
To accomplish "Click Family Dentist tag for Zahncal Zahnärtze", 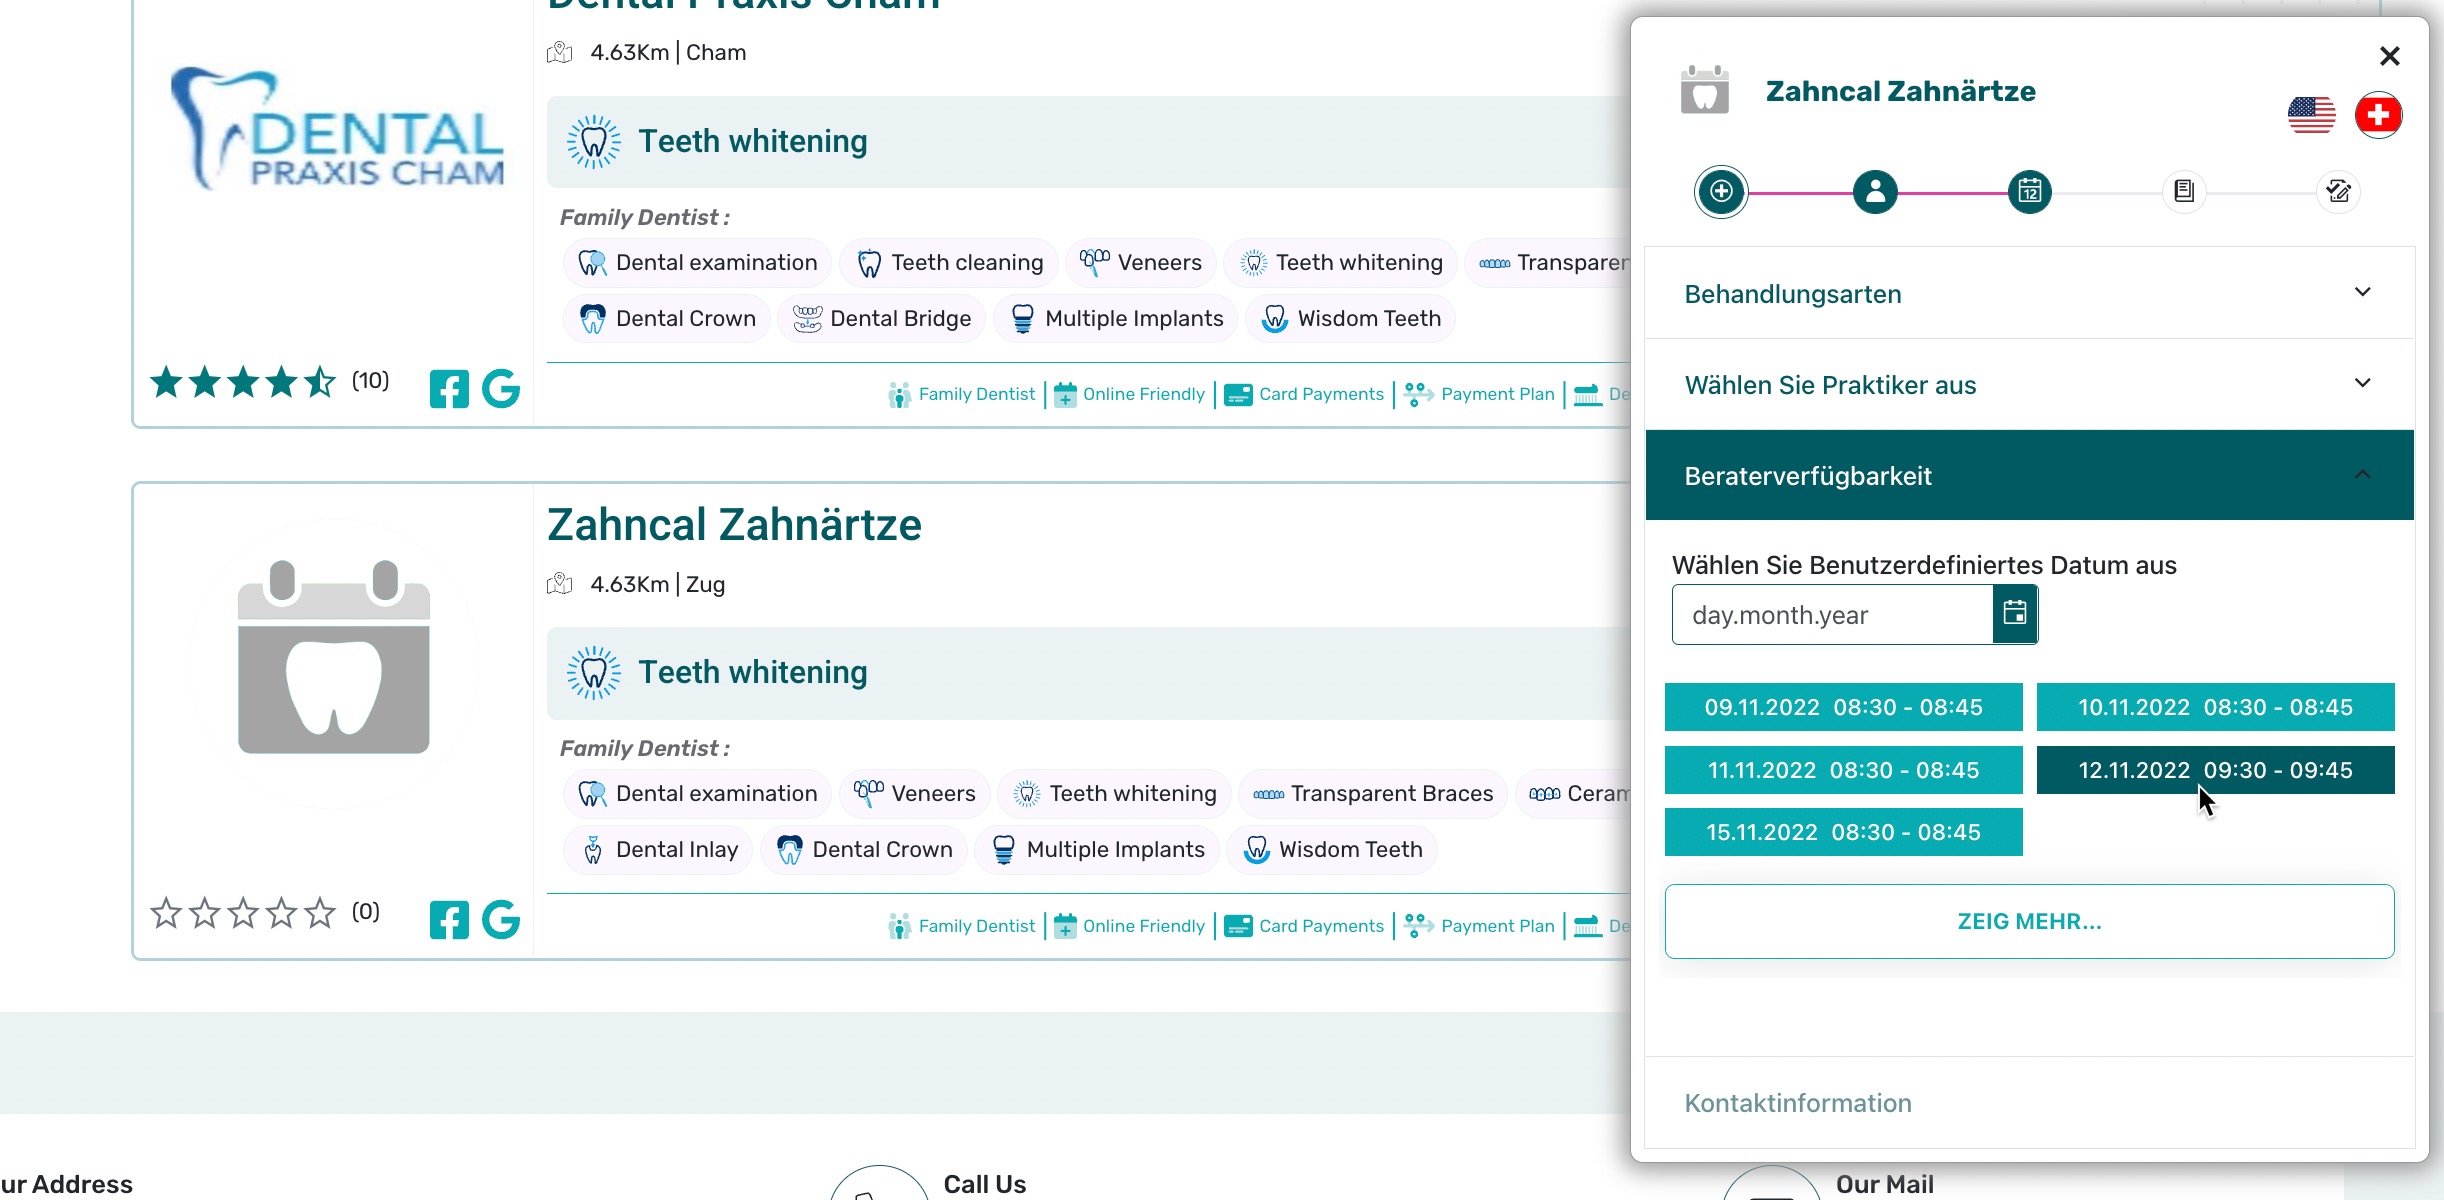I will pyautogui.click(x=962, y=926).
